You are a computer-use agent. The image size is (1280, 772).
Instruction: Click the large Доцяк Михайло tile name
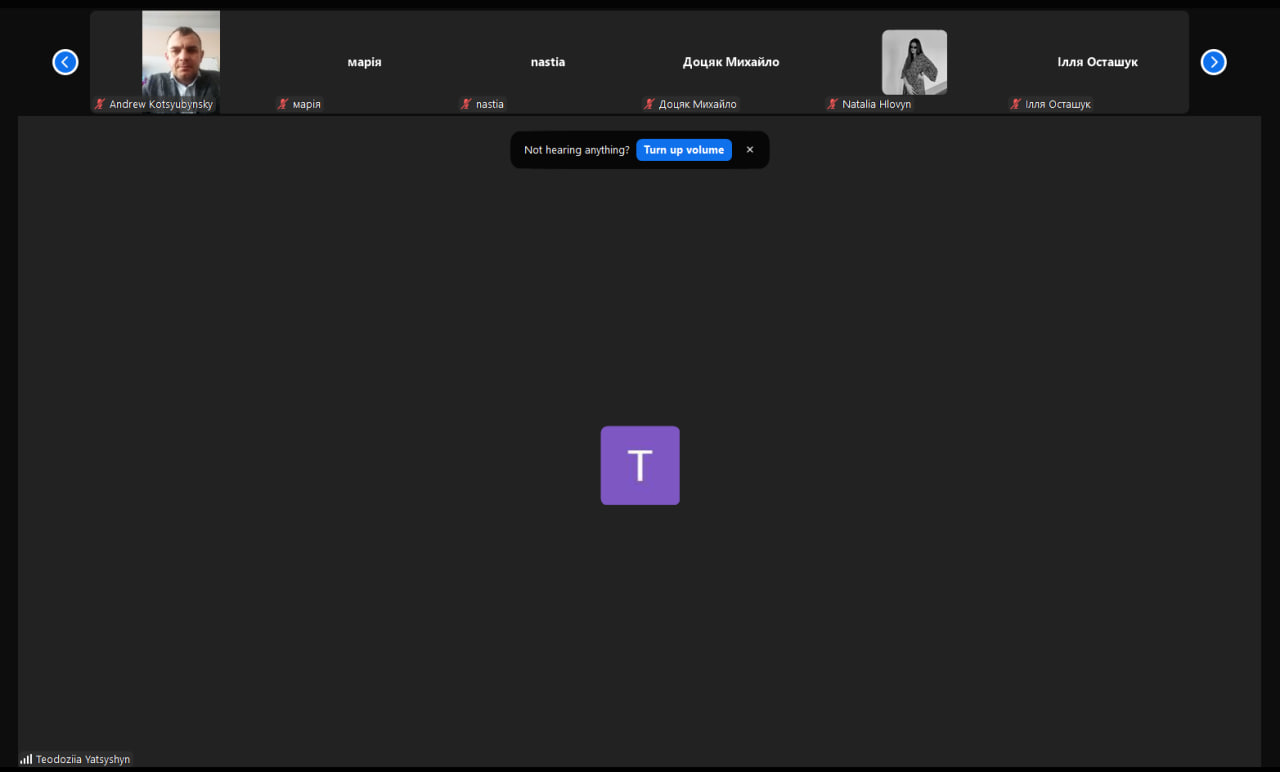tap(730, 62)
